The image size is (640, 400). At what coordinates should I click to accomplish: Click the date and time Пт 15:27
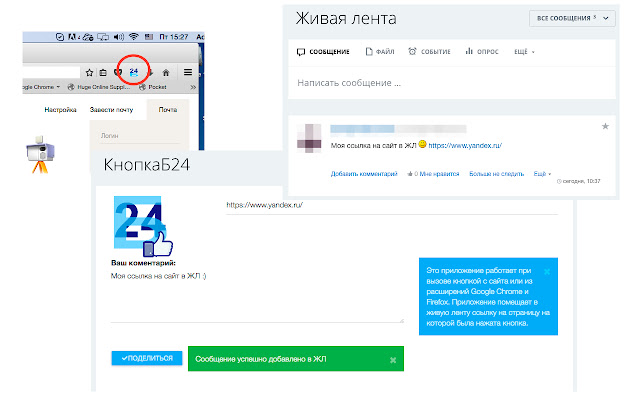(x=174, y=37)
